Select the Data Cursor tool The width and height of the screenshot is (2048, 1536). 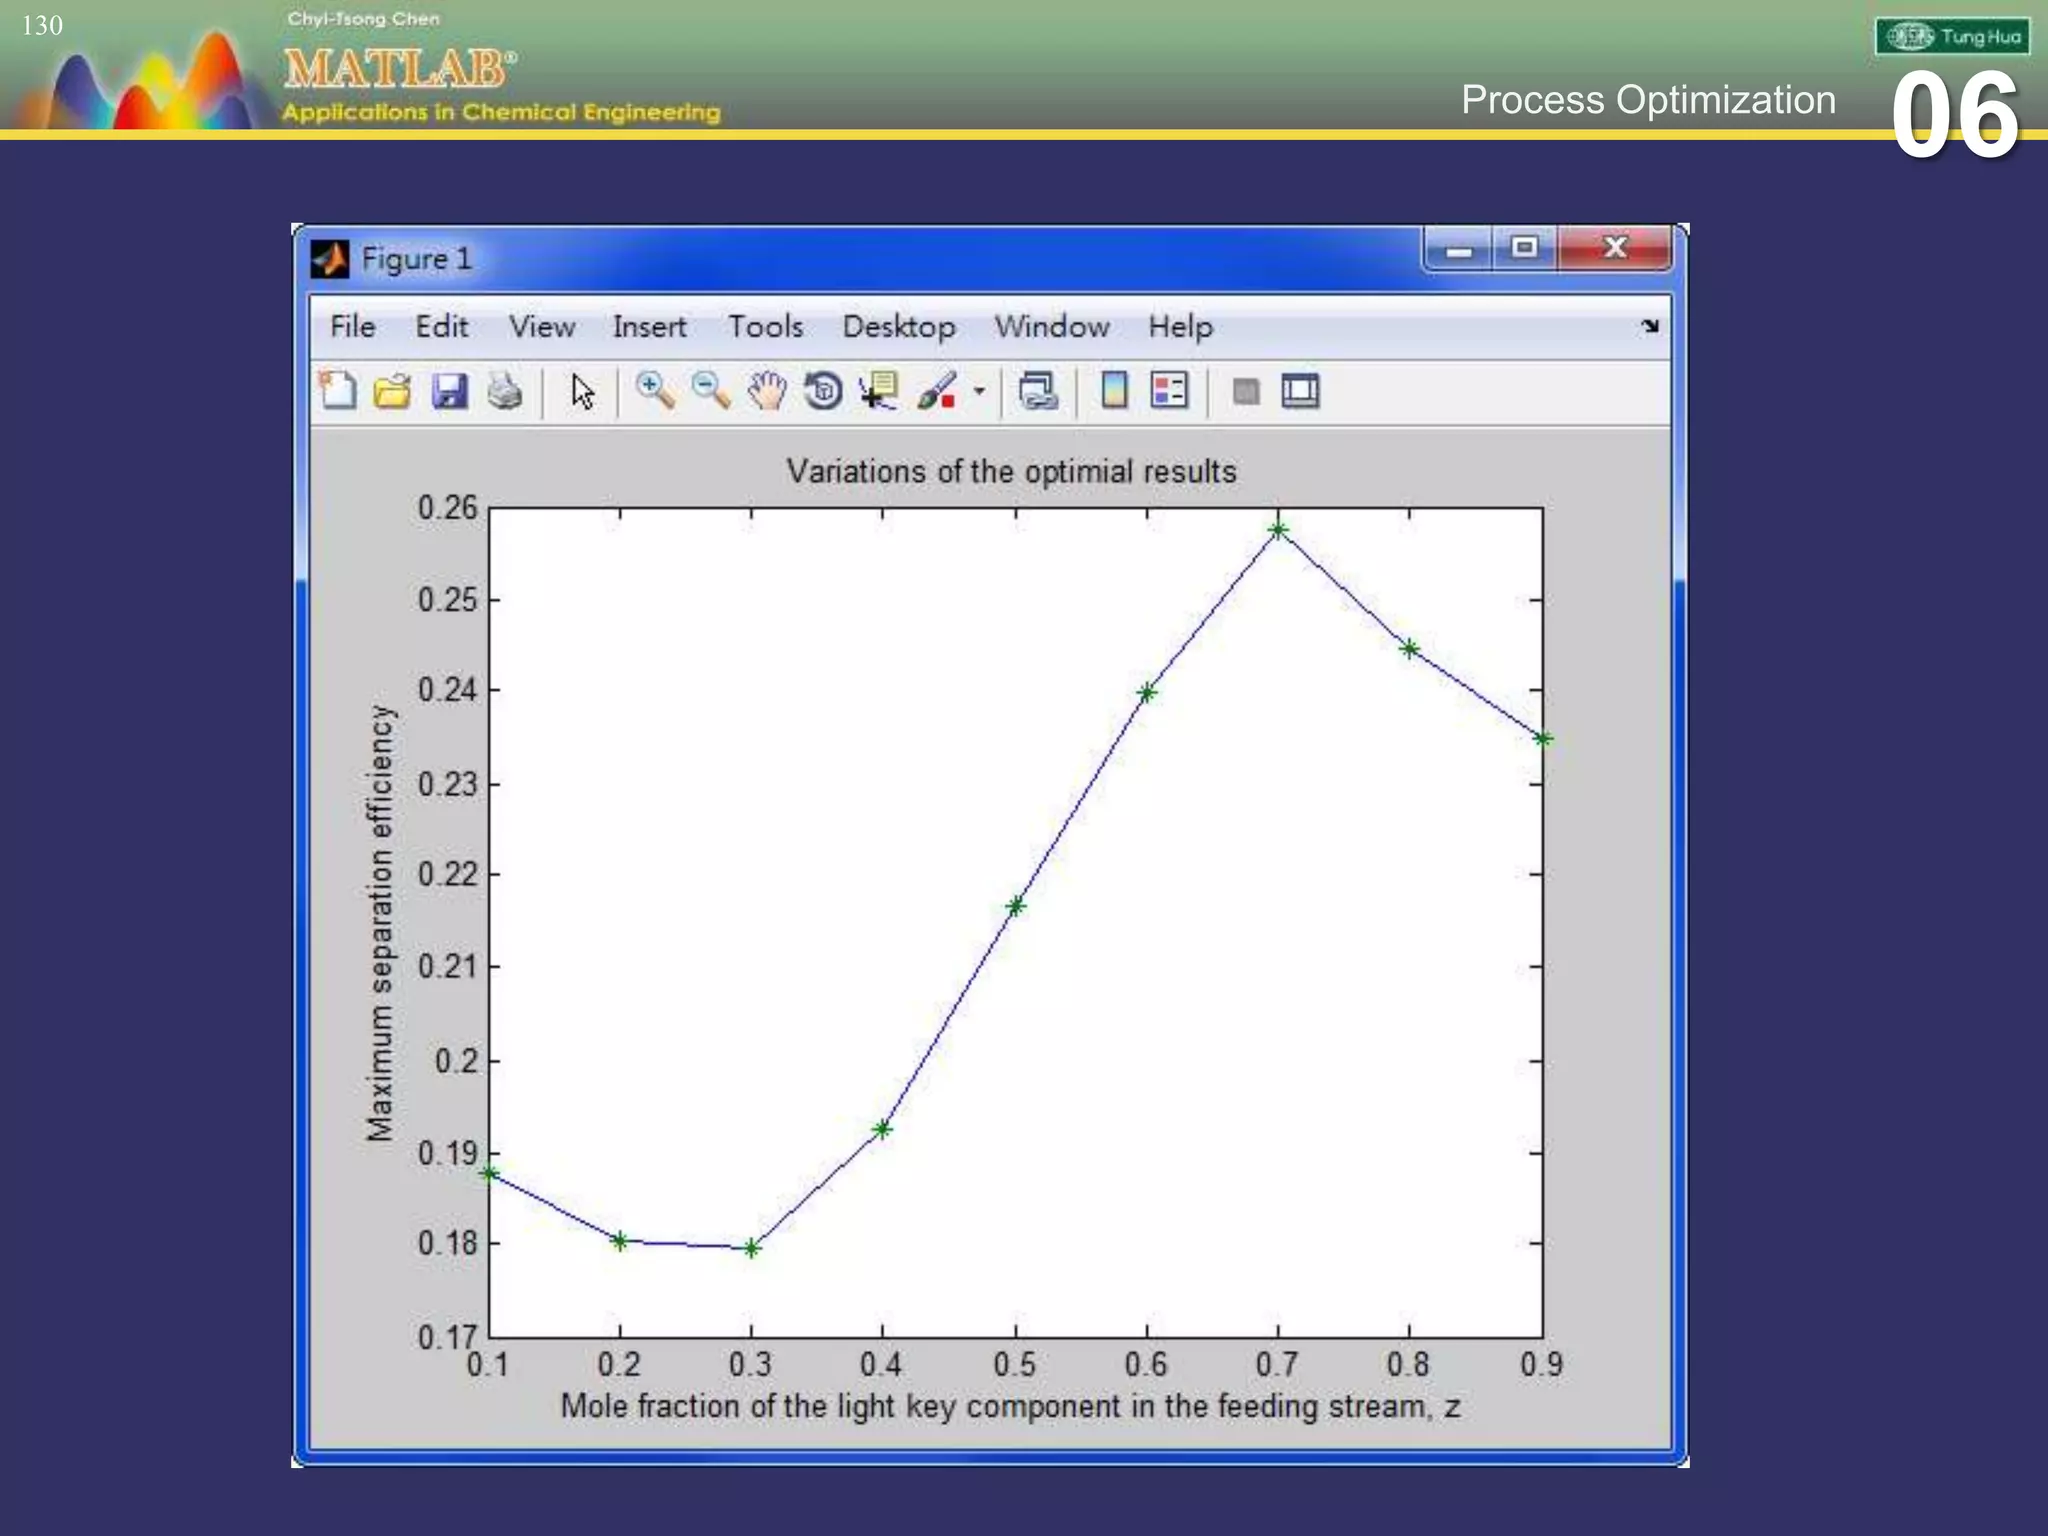[879, 391]
